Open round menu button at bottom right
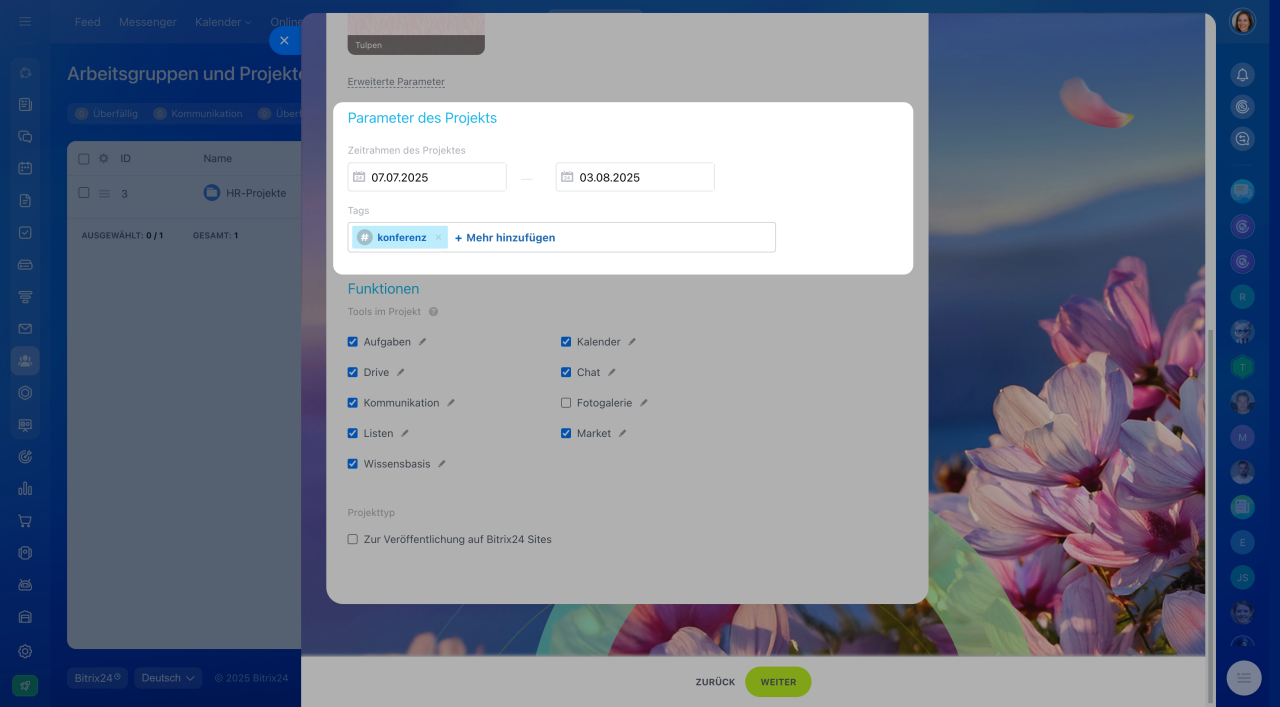Image resolution: width=1280 pixels, height=707 pixels. coord(1244,678)
